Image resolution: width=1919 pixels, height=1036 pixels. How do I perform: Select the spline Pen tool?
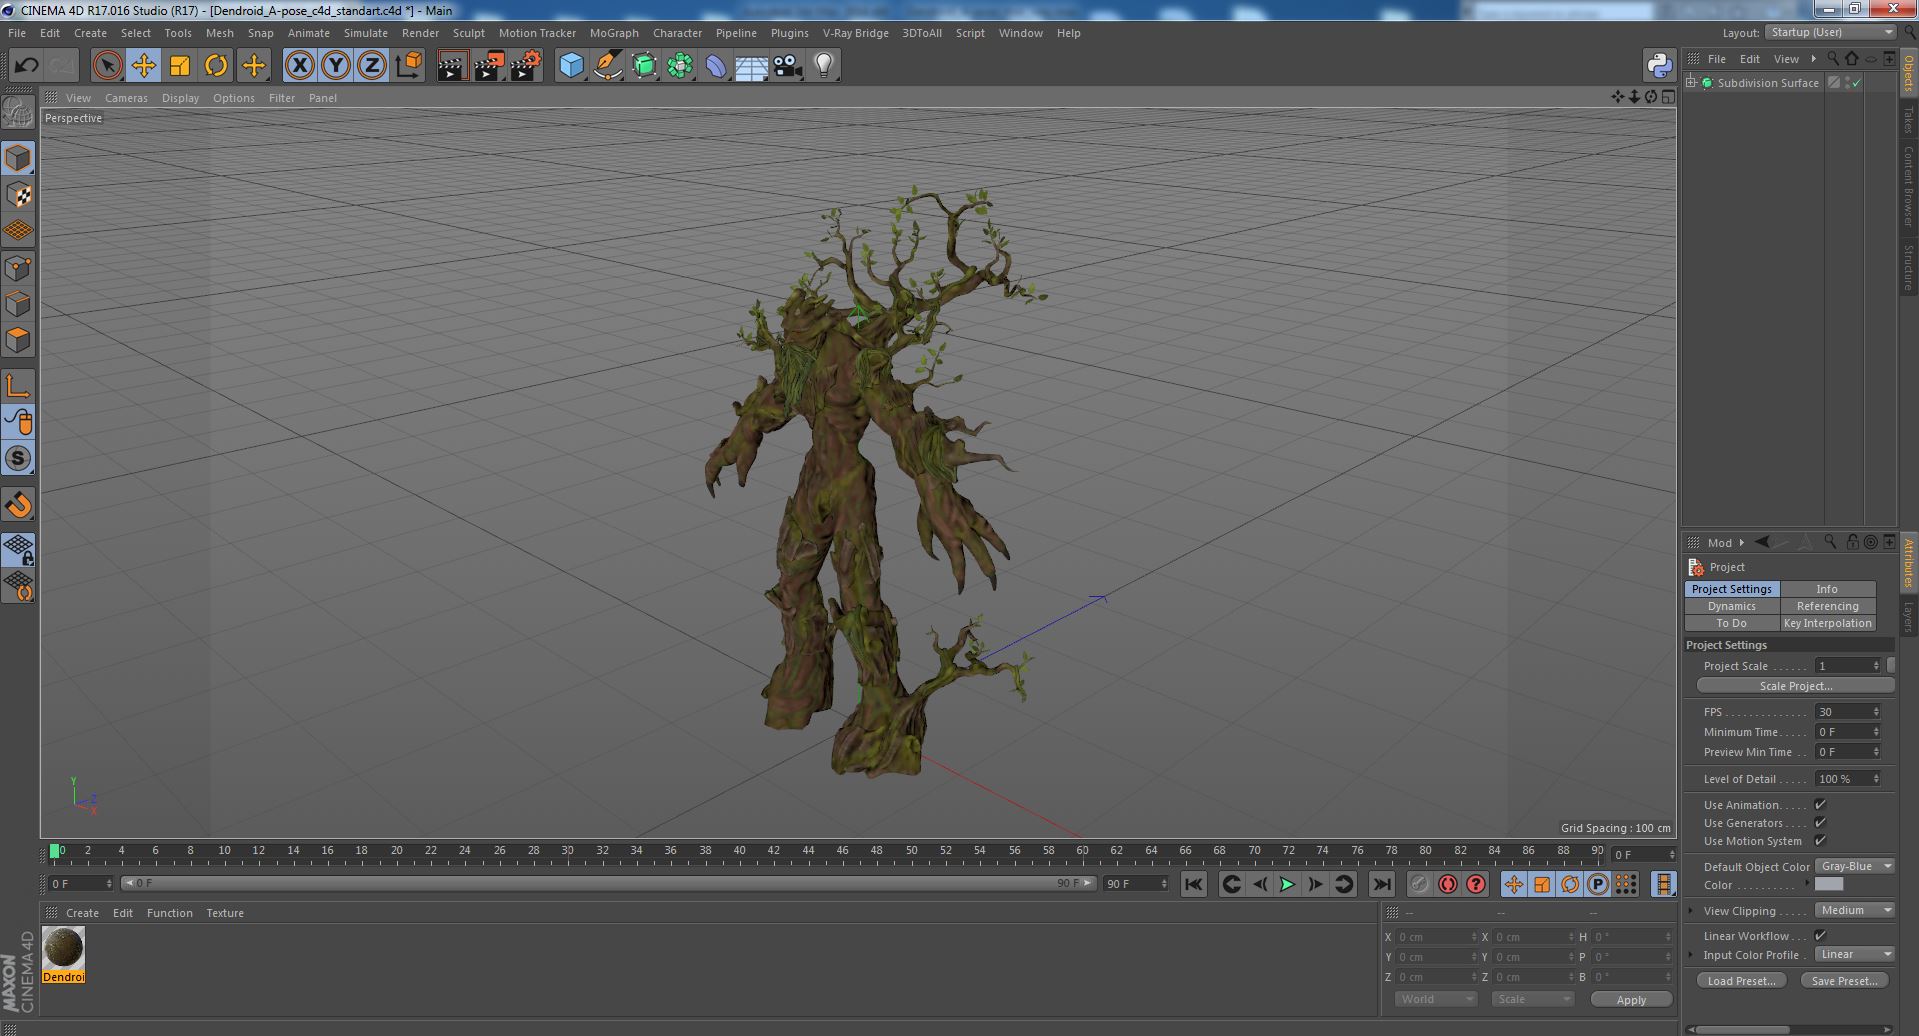point(607,66)
